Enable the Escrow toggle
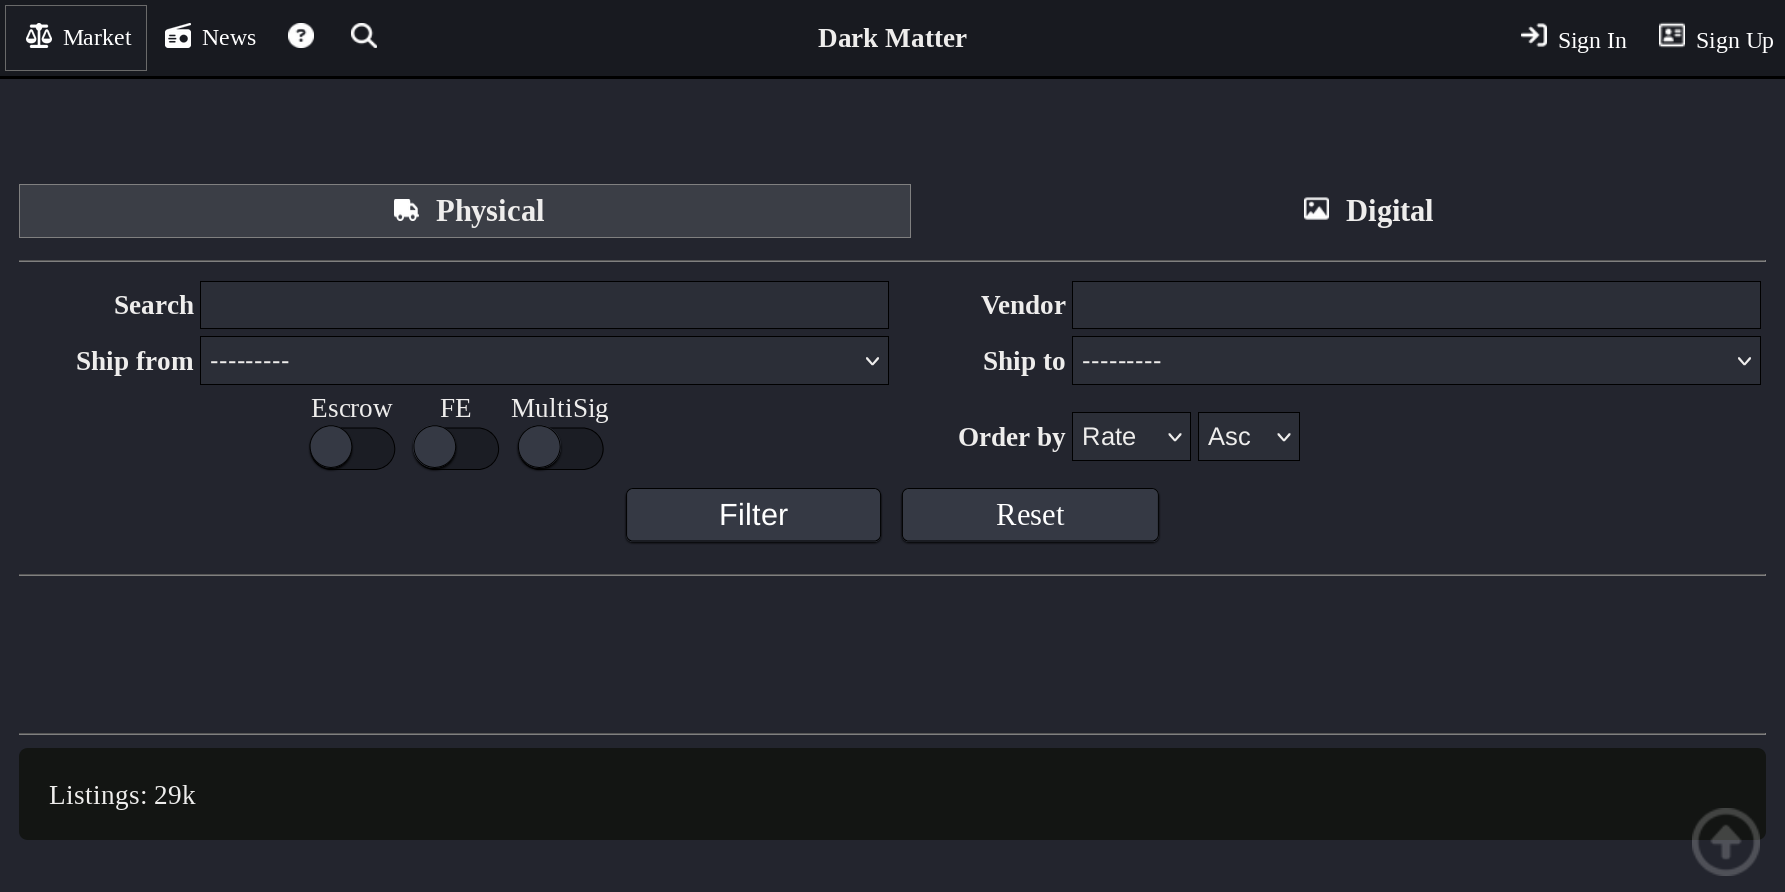 click(352, 448)
